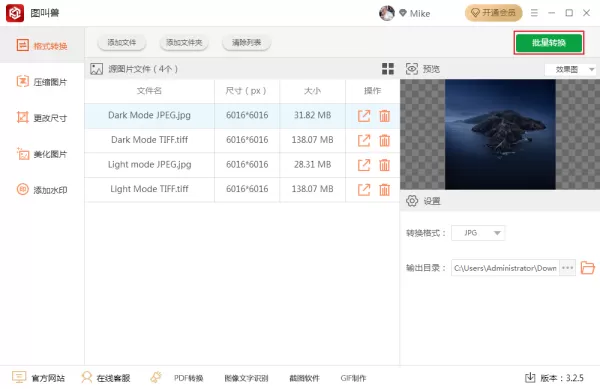
Task: Delete Light Mode TIFF.tiff with trash icon
Action: [x=385, y=189]
